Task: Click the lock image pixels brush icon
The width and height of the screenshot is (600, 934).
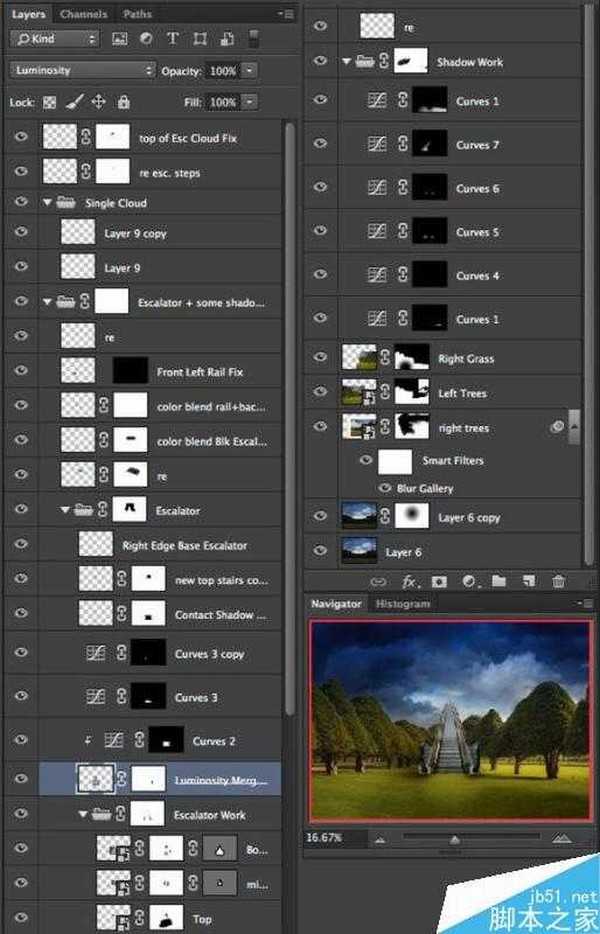Action: [74, 102]
